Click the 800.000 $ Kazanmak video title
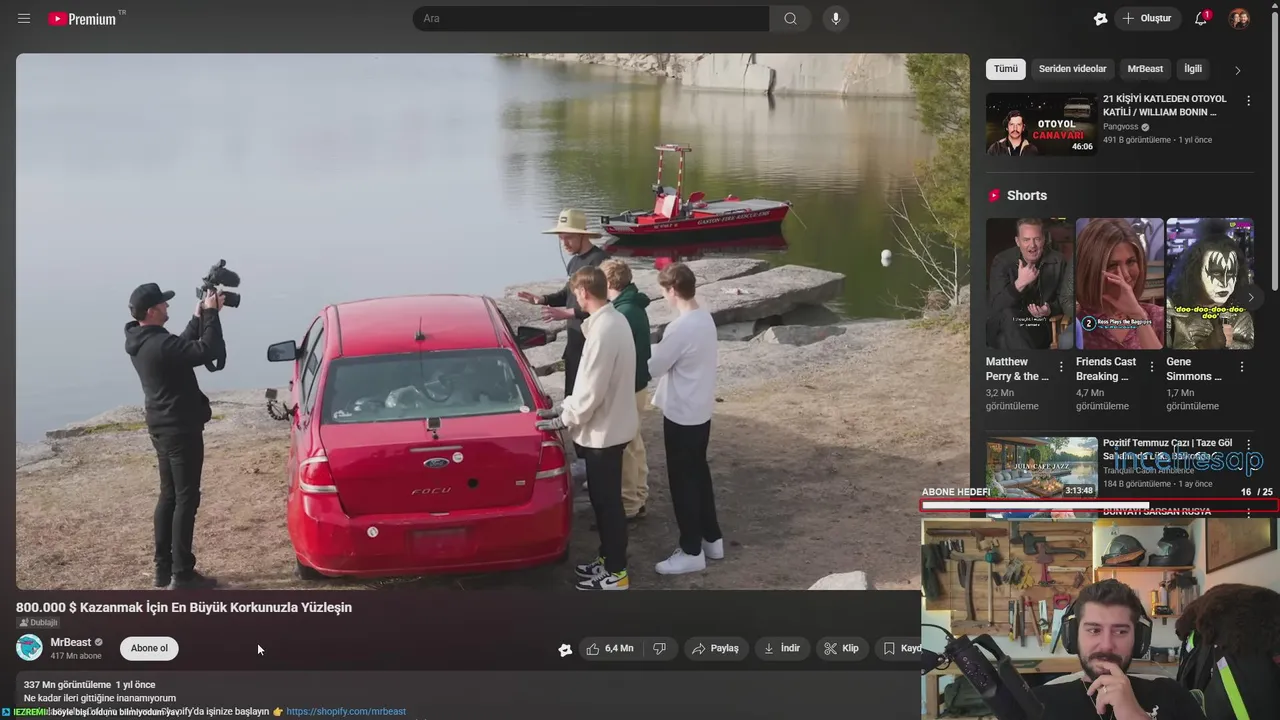Screen dimensions: 1280x720 point(184,607)
